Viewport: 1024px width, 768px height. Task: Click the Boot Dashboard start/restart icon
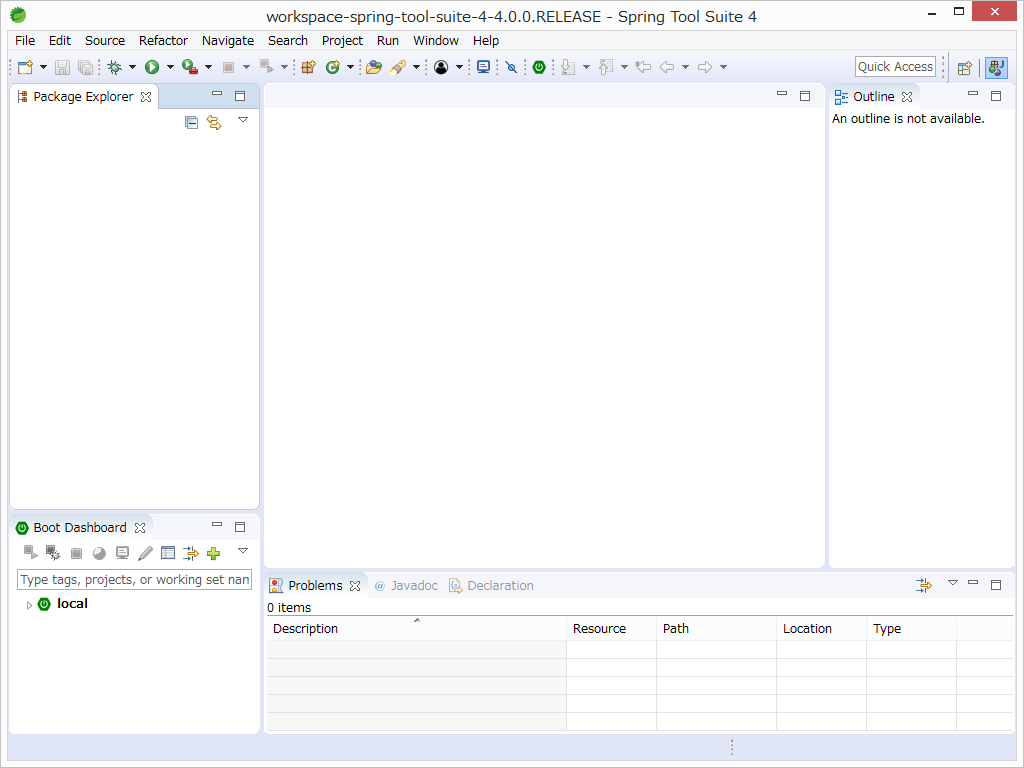coord(30,553)
